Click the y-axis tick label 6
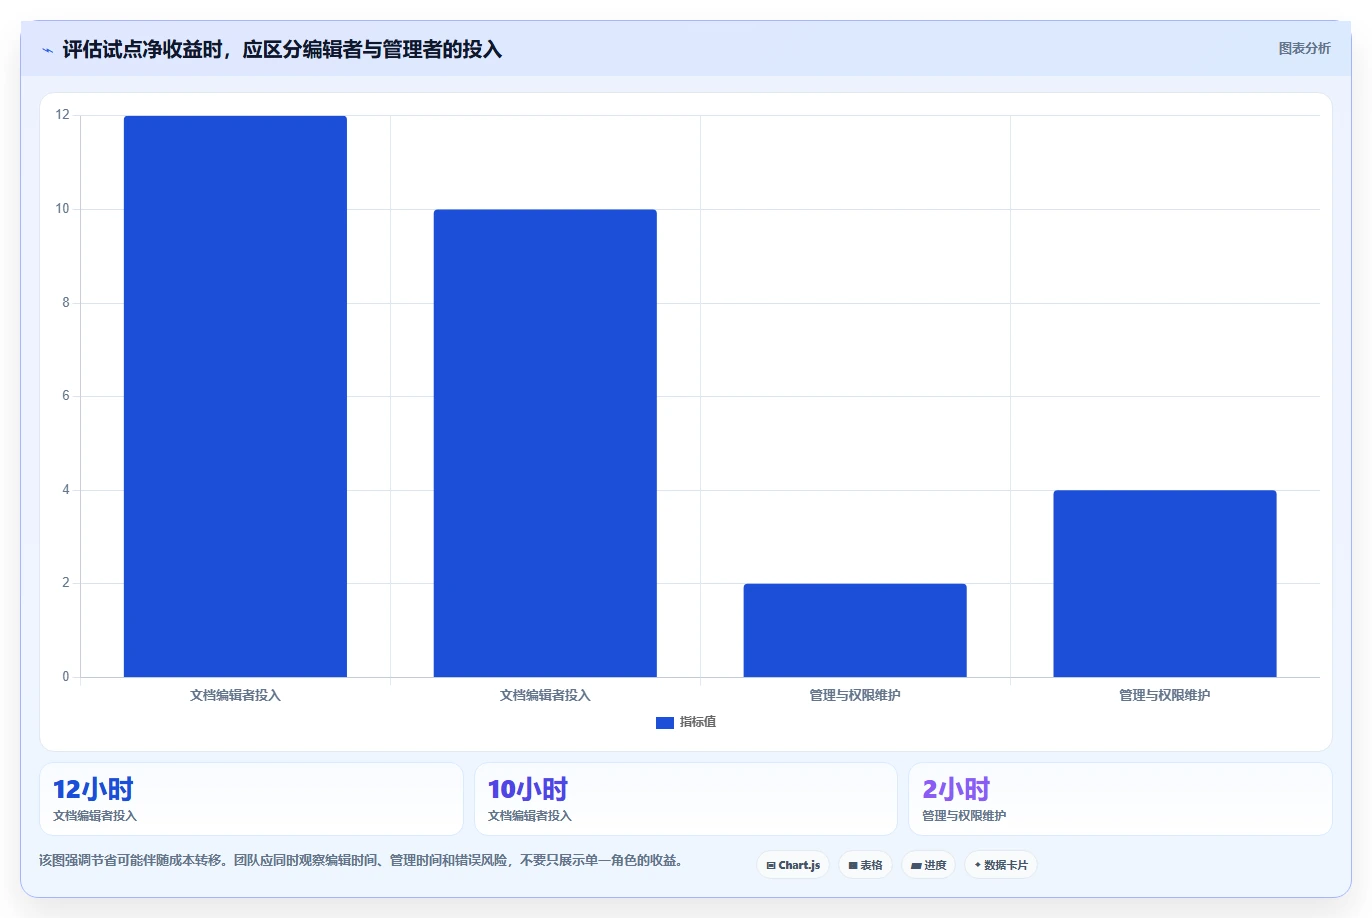The height and width of the screenshot is (918, 1372). 66,396
